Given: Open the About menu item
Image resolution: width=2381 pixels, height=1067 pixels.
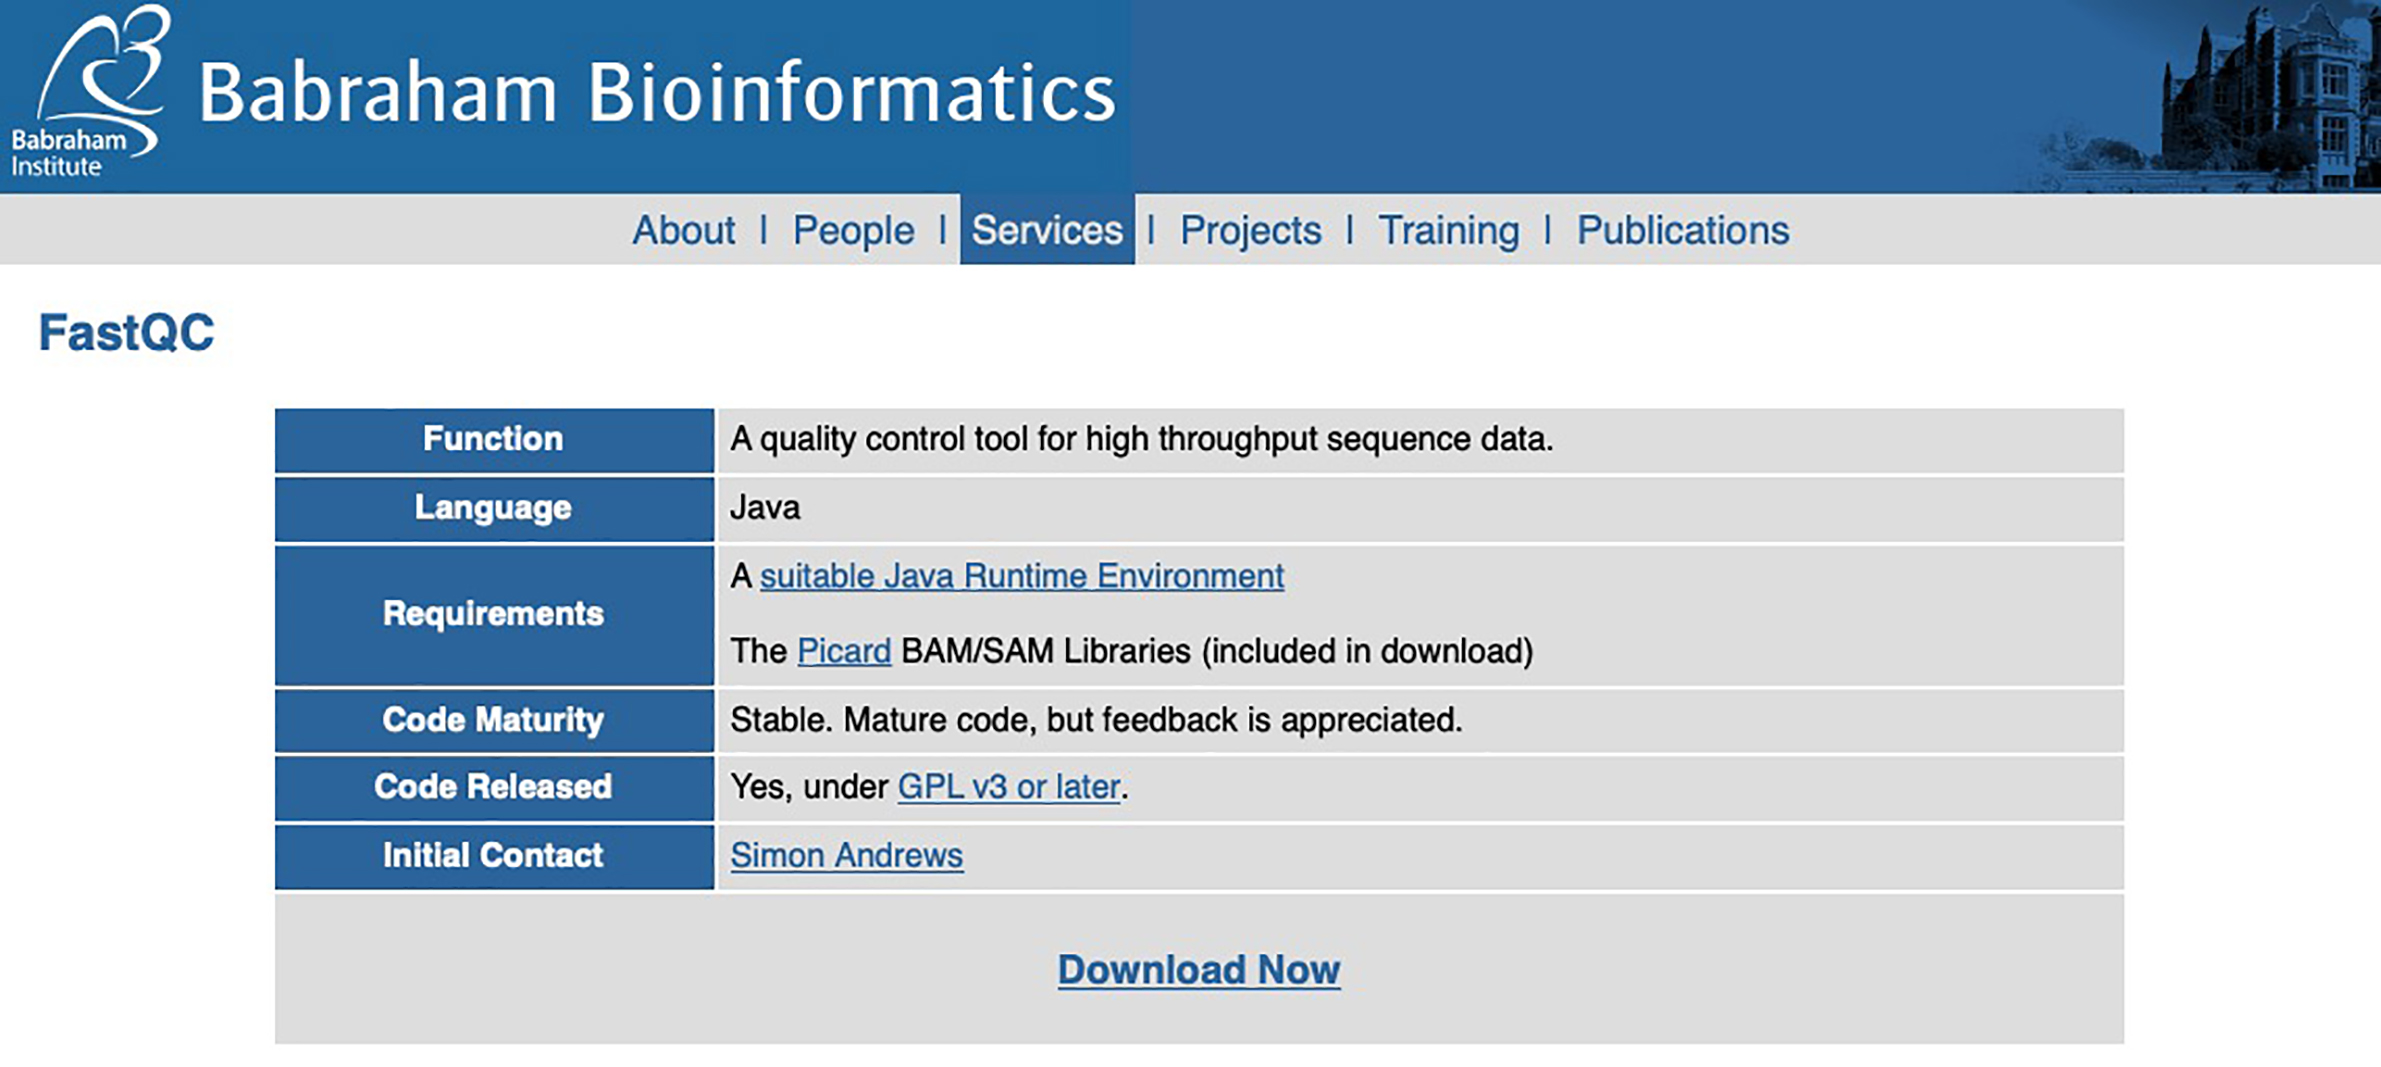Looking at the screenshot, I should (683, 231).
